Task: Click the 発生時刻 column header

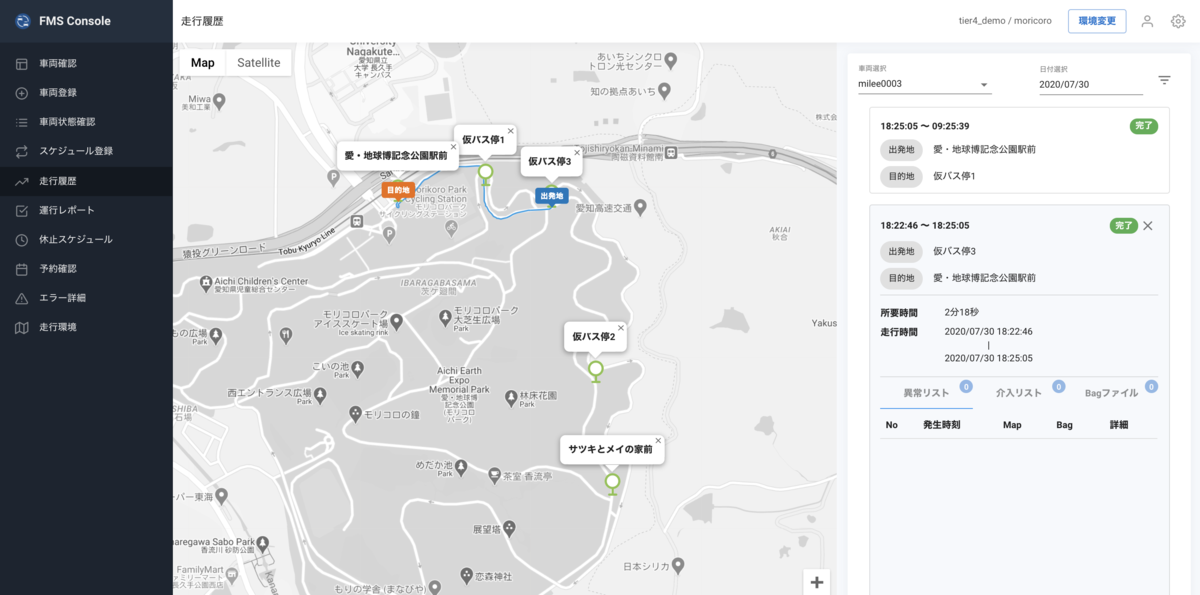Action: tap(942, 425)
